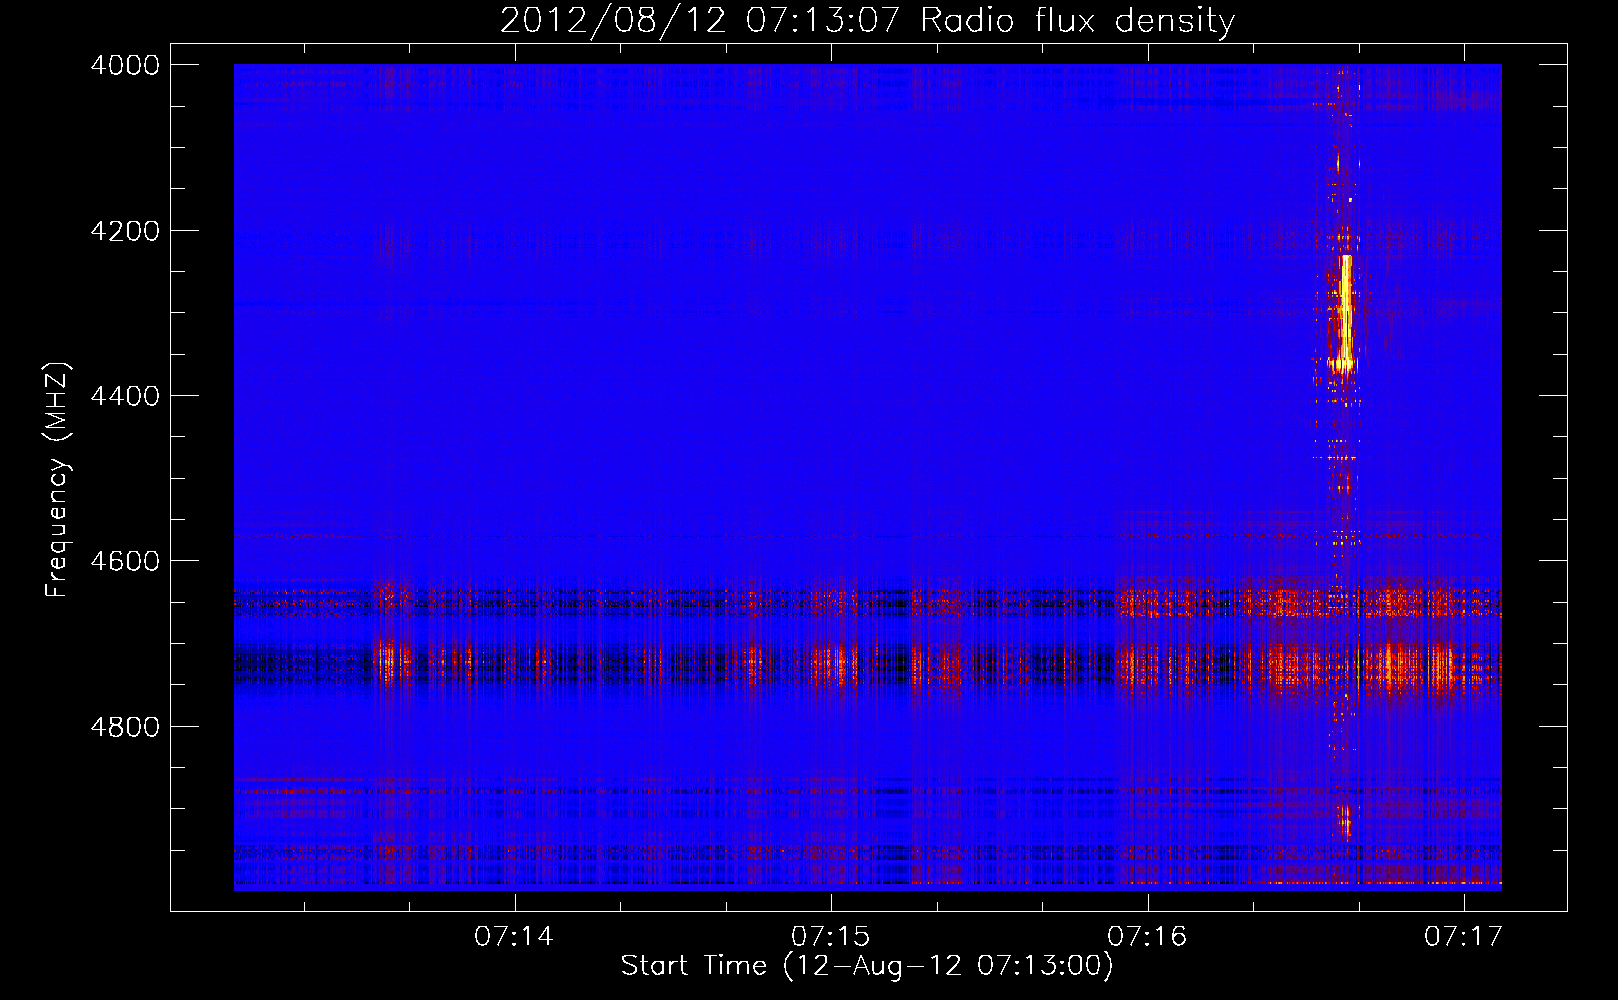The height and width of the screenshot is (1000, 1618).
Task: Click the 4400 frequency tick label
Action: pyautogui.click(x=125, y=396)
